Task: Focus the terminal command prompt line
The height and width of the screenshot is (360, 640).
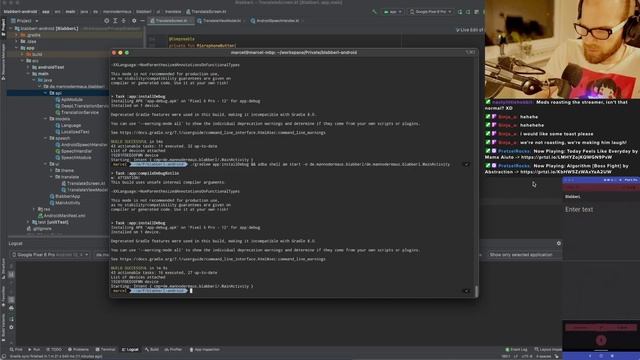Action: pyautogui.click(x=290, y=291)
